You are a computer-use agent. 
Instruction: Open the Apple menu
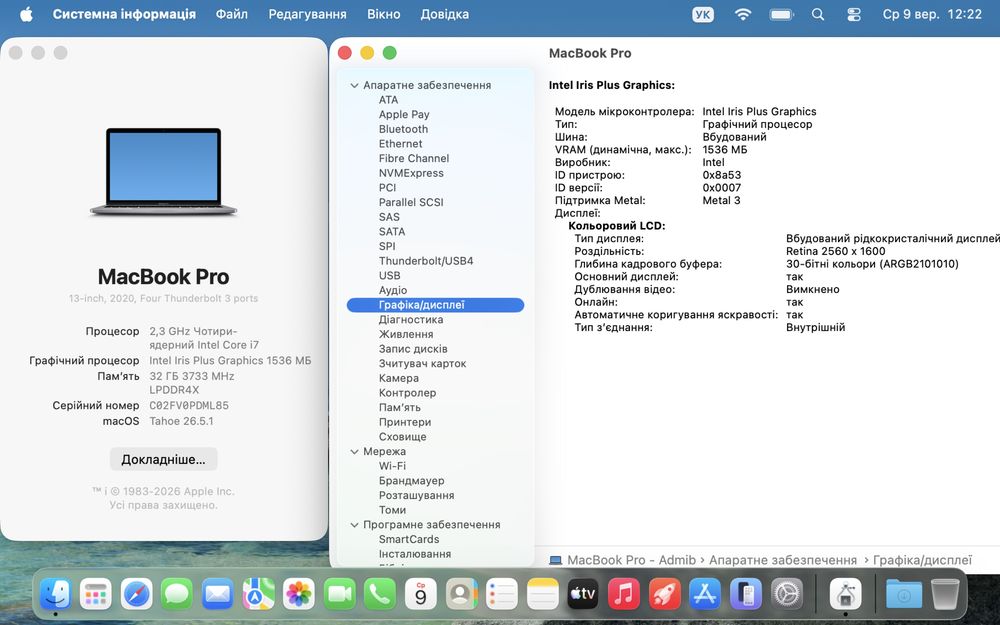click(26, 14)
